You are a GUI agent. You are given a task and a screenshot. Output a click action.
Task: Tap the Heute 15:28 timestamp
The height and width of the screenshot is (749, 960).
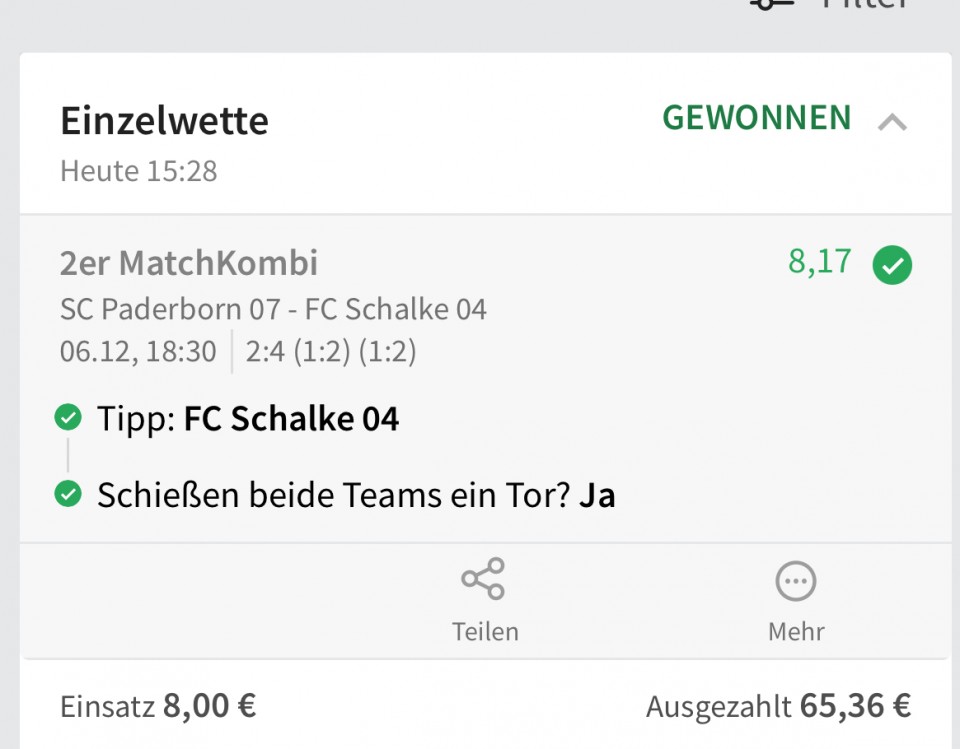[138, 171]
